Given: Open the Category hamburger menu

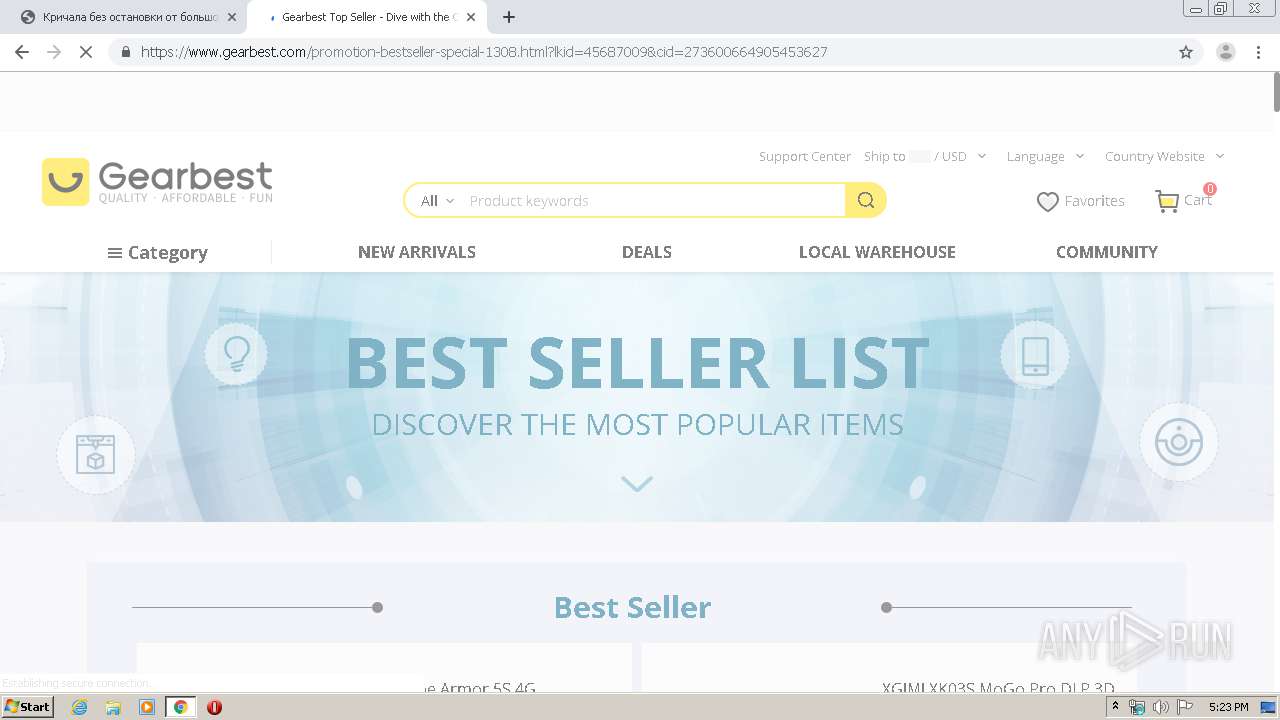Looking at the screenshot, I should pos(158,253).
